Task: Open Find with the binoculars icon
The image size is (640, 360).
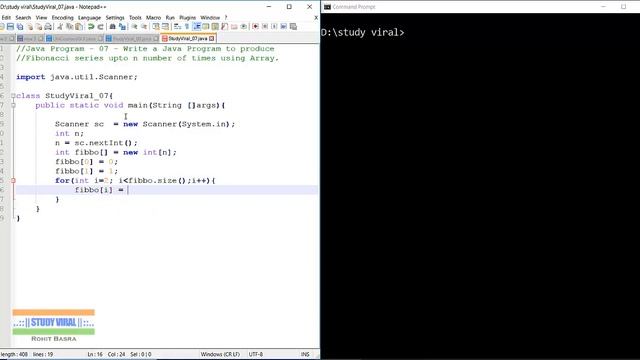Action: click(112, 27)
